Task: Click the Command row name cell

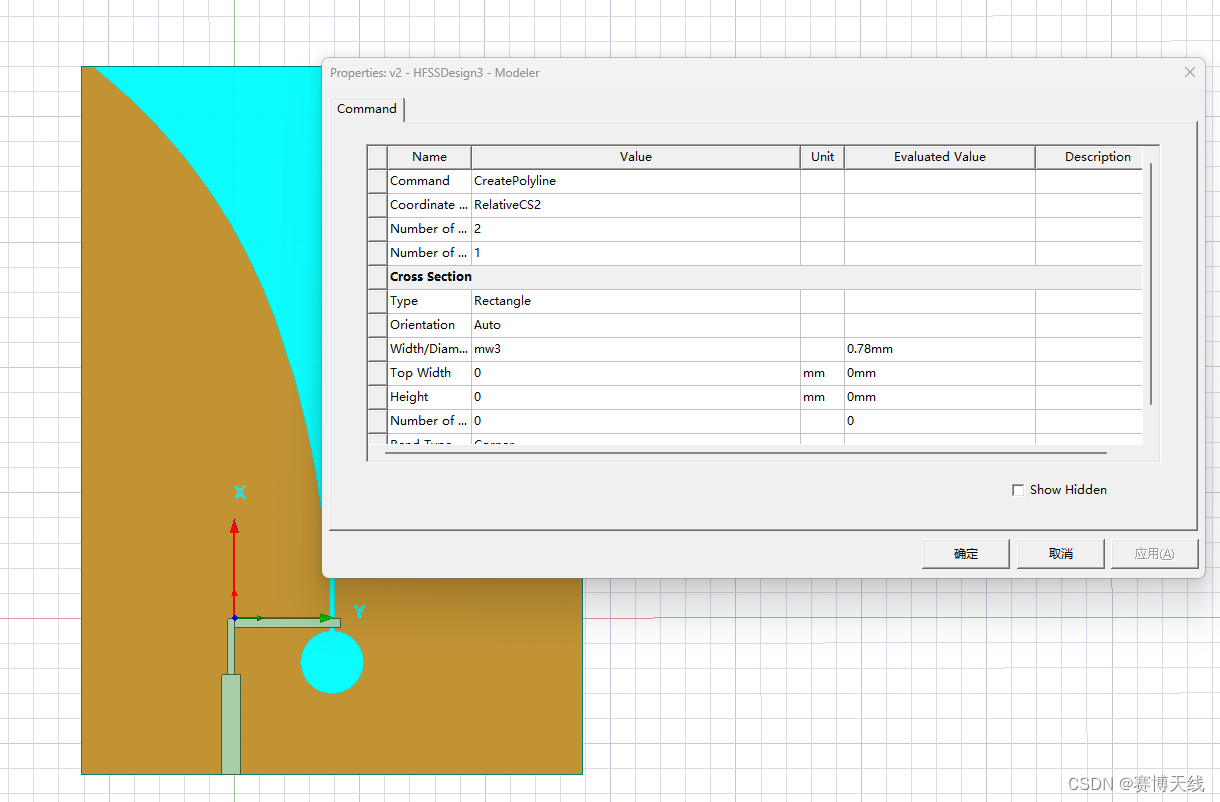Action: [x=429, y=181]
